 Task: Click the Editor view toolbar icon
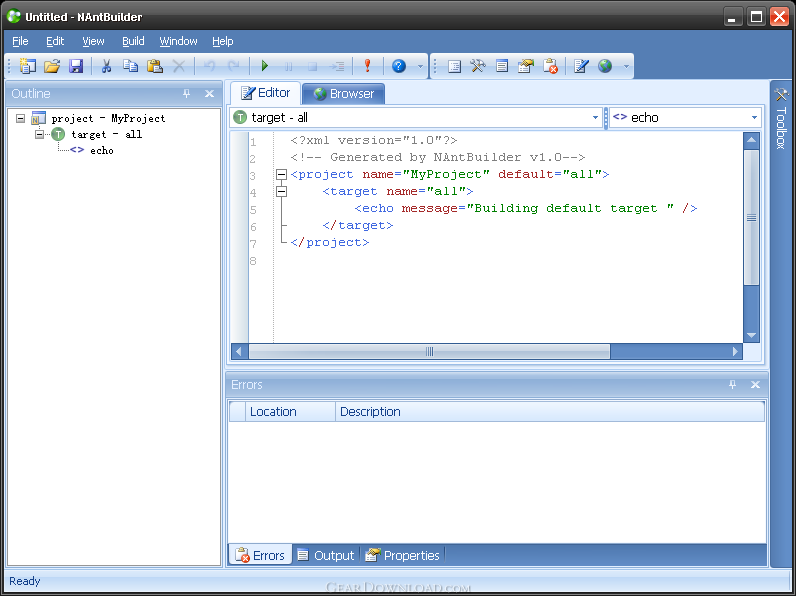[581, 66]
